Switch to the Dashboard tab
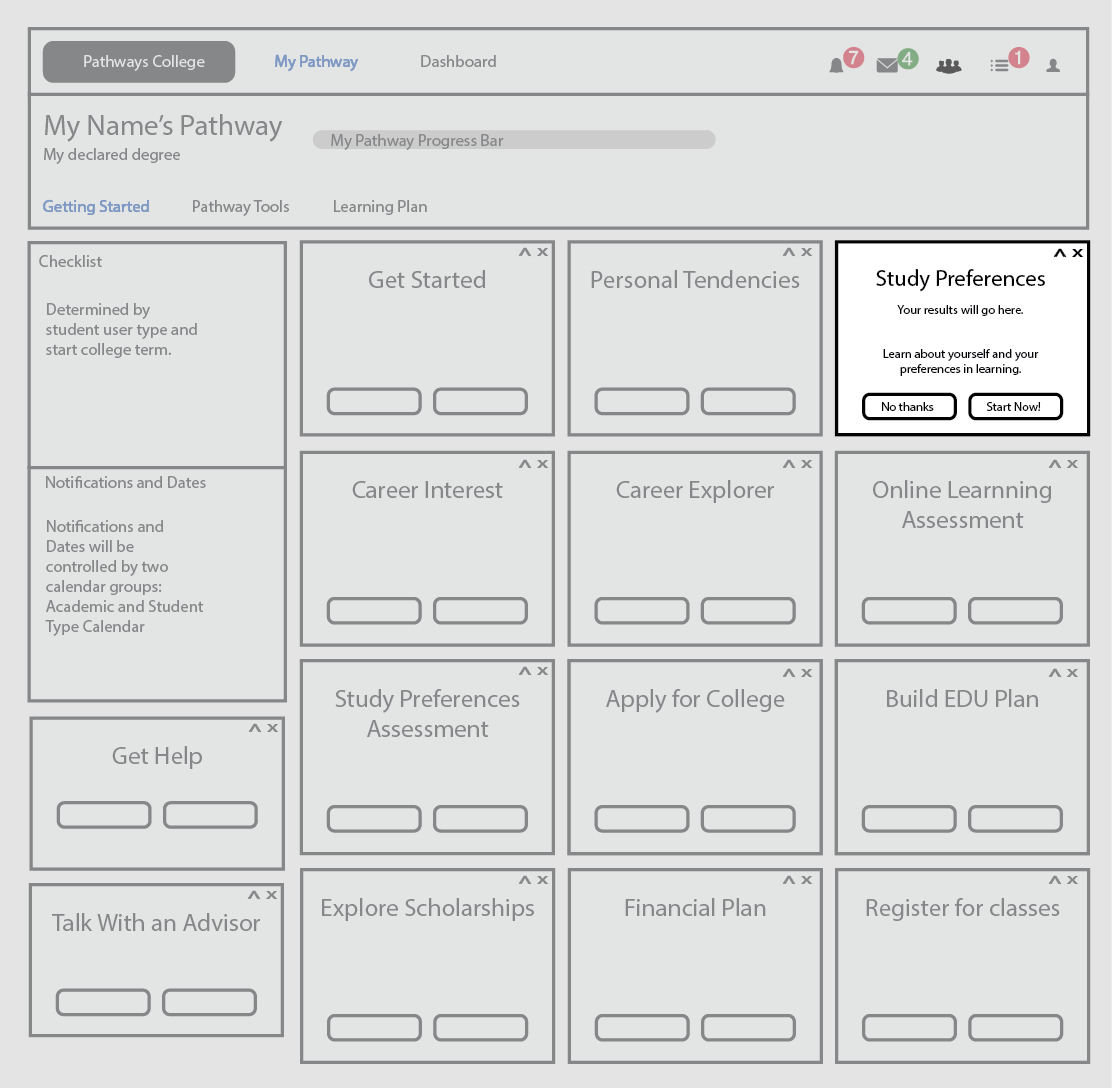The width and height of the screenshot is (1113, 1088). point(458,61)
